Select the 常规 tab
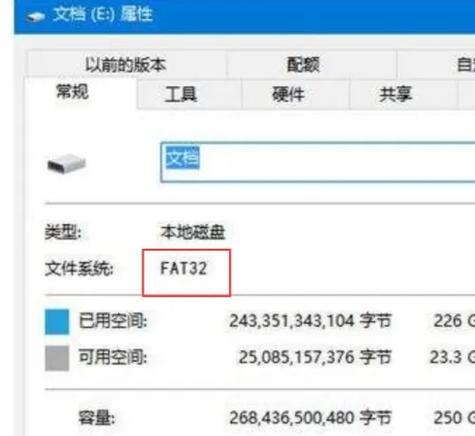 [x=72, y=92]
